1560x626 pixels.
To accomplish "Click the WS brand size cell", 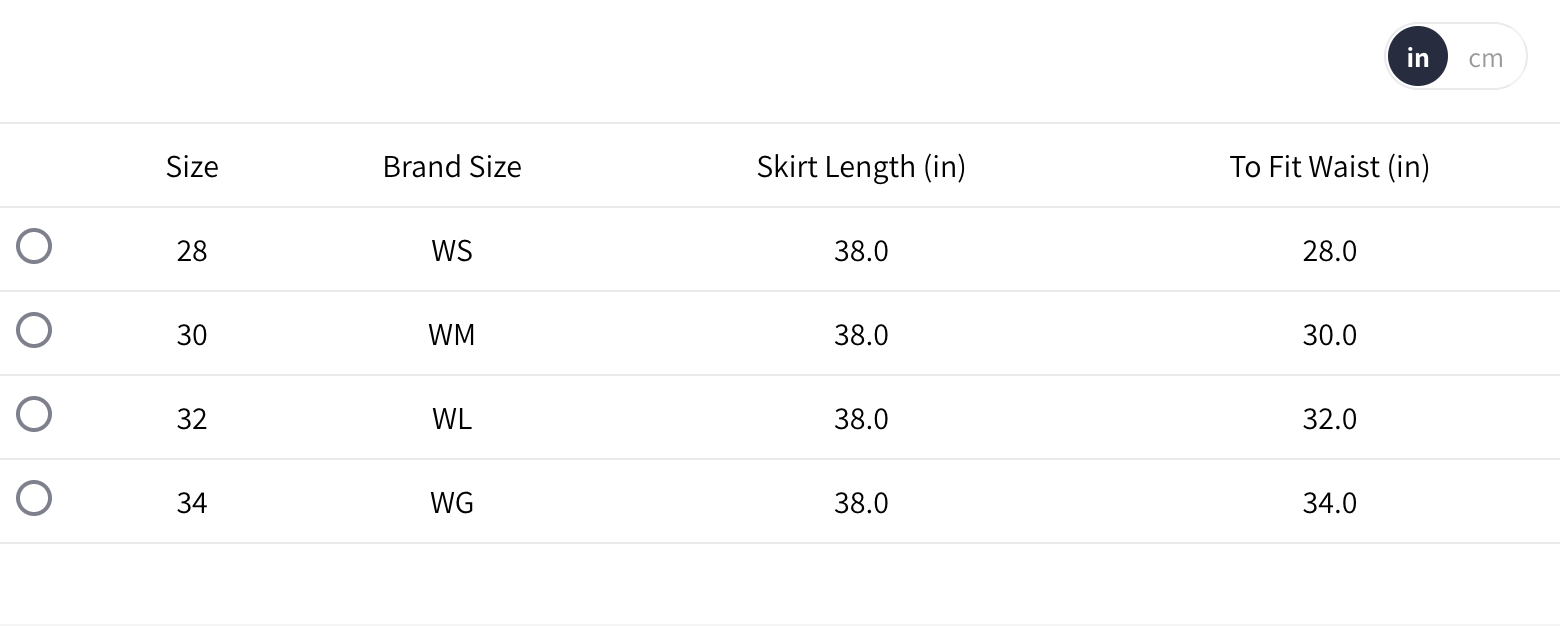I will point(452,250).
